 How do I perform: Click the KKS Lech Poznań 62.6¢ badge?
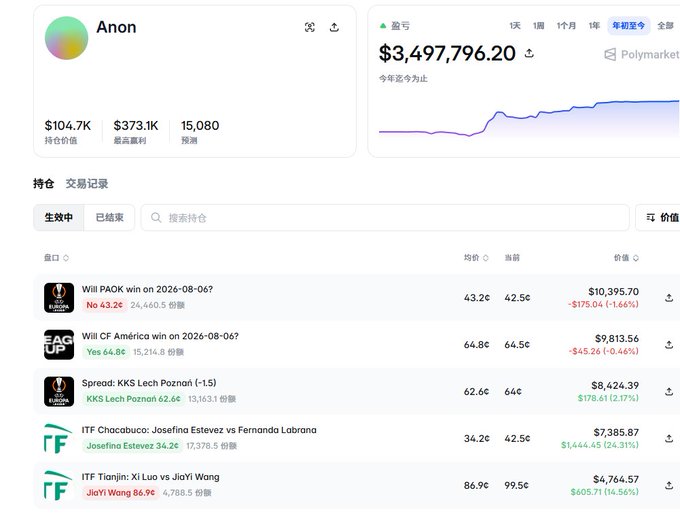click(133, 398)
